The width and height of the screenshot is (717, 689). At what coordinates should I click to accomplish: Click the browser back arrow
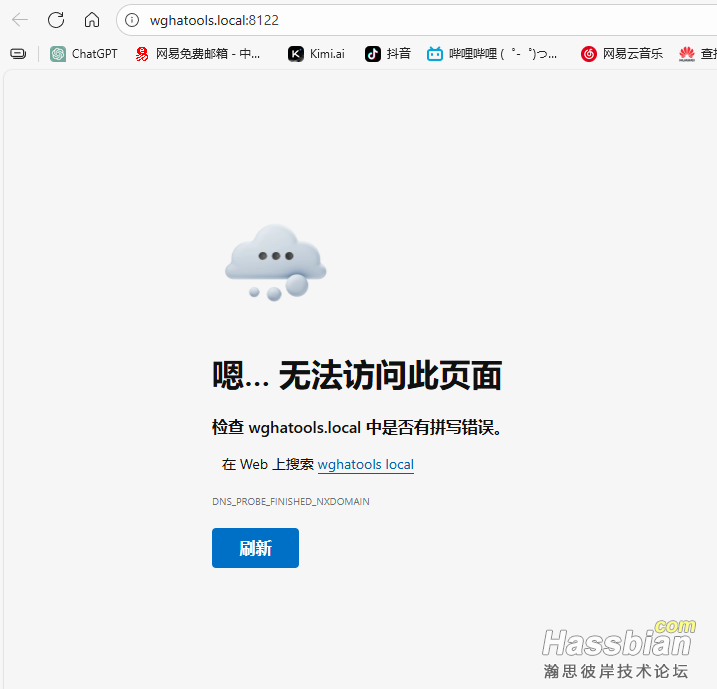coord(20,20)
